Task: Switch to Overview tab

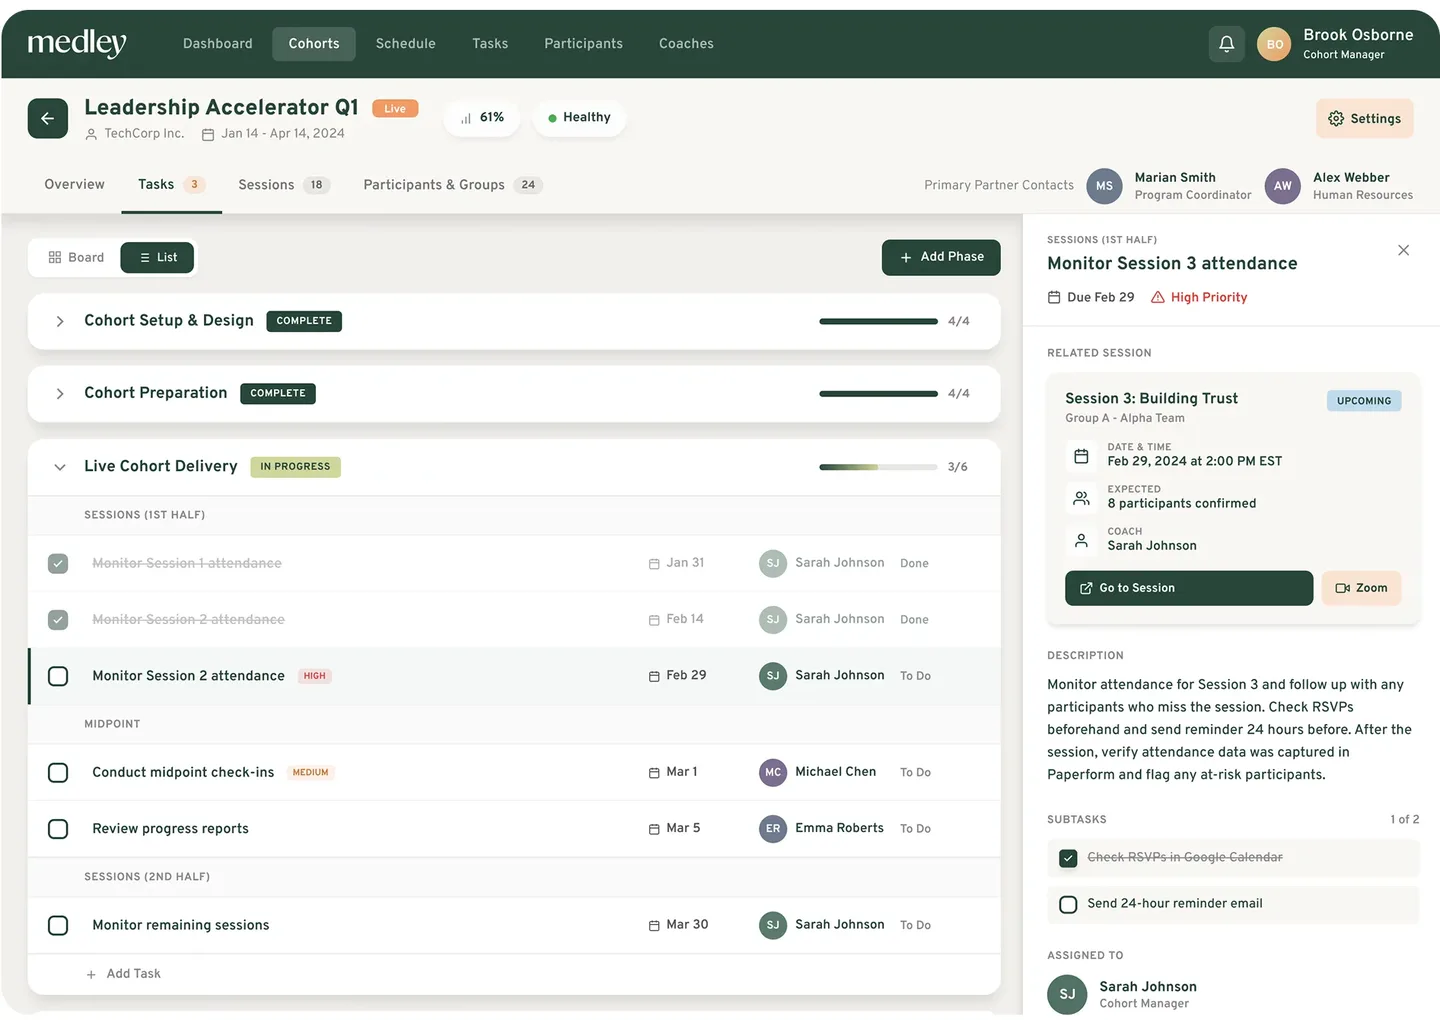Action: pos(74,185)
